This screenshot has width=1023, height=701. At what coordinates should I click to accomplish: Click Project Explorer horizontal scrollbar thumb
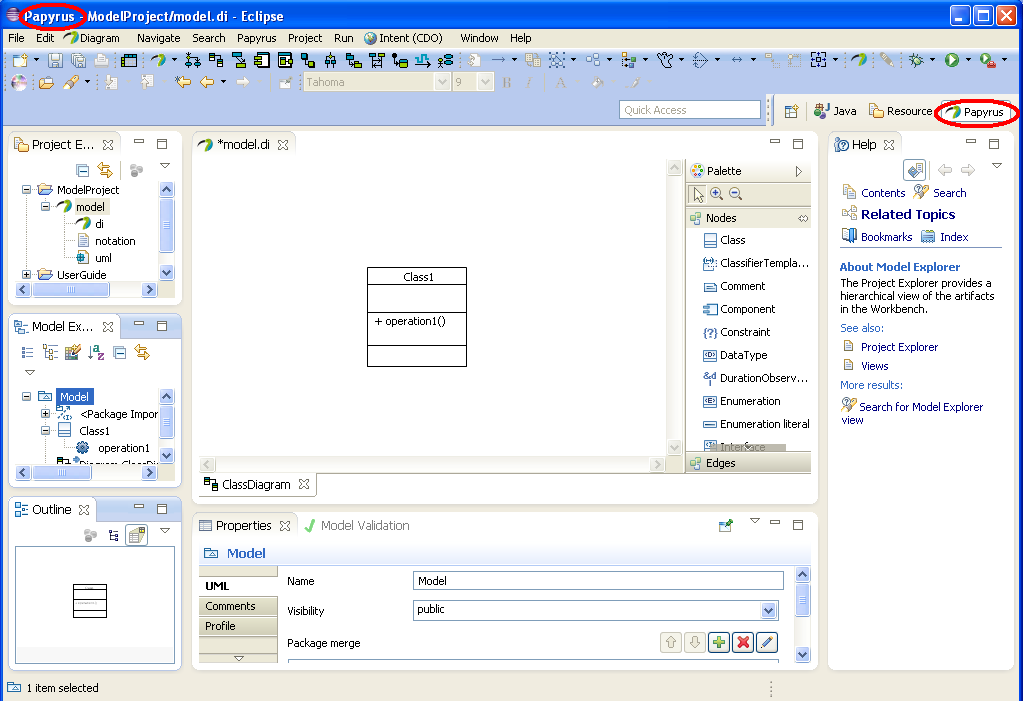pos(71,290)
